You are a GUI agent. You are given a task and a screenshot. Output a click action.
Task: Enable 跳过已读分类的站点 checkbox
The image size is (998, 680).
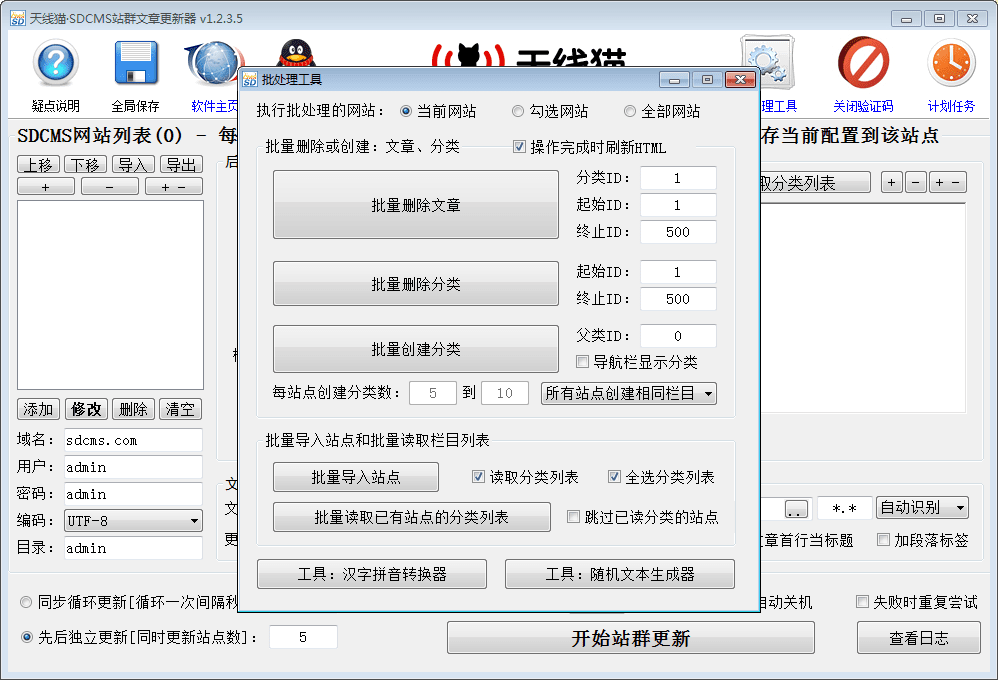pyautogui.click(x=573, y=516)
